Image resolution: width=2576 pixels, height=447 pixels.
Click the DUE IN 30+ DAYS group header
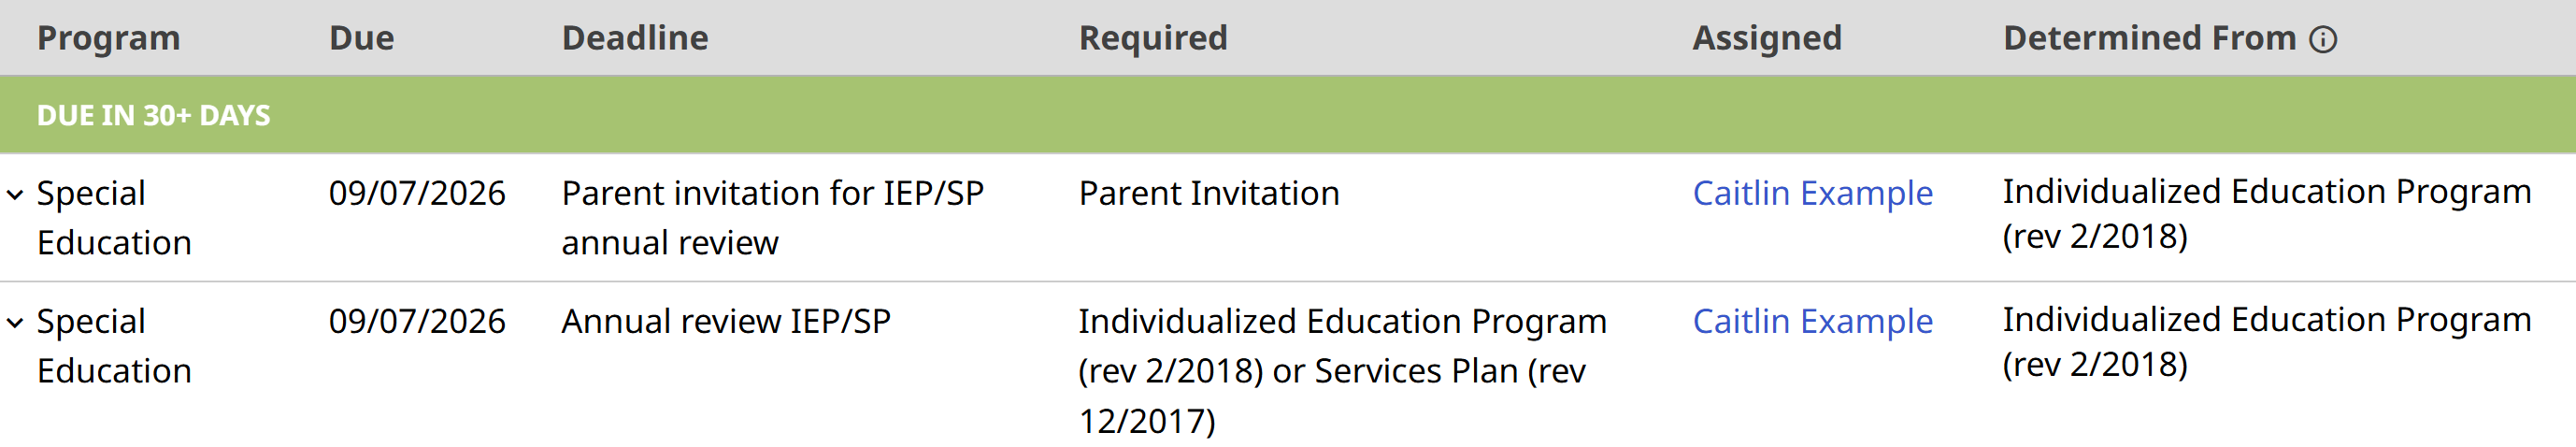tap(153, 115)
